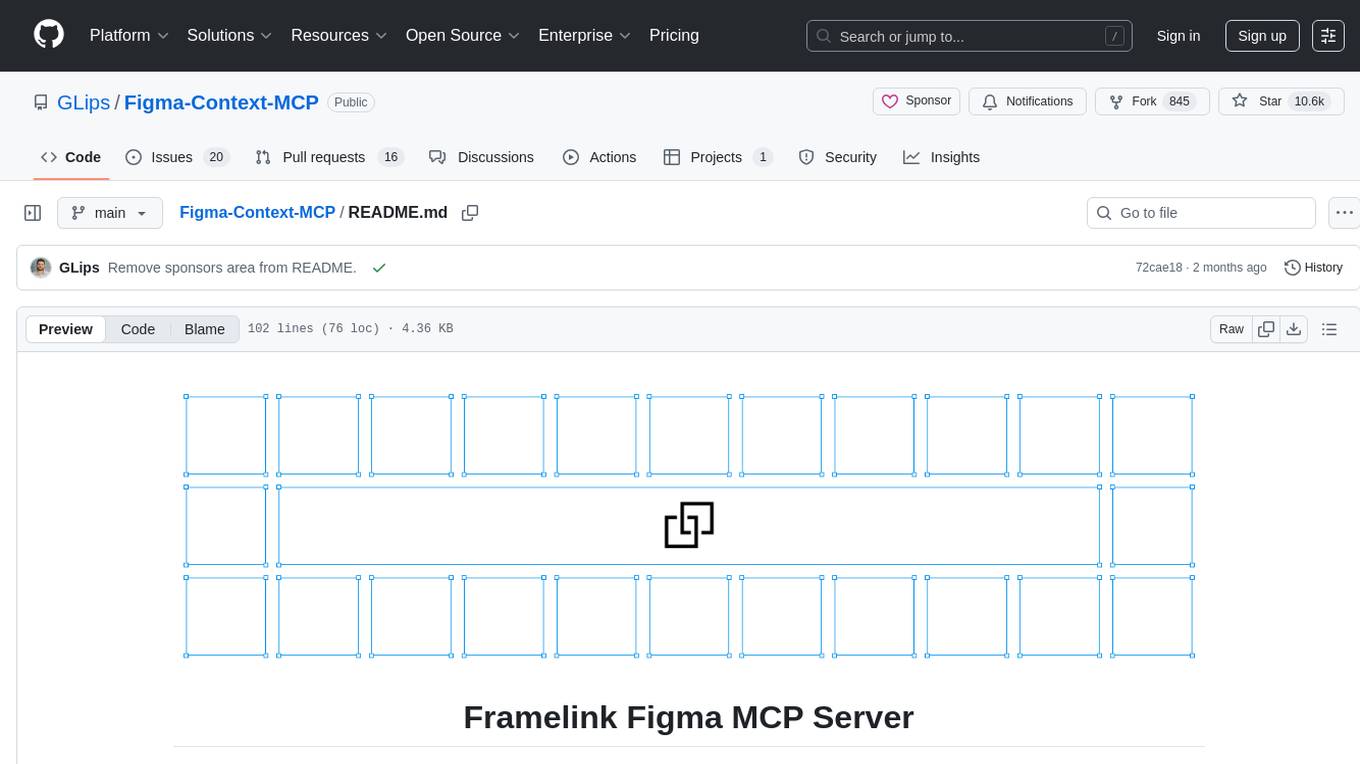
Task: View the commit check status checkmark
Action: 379,268
